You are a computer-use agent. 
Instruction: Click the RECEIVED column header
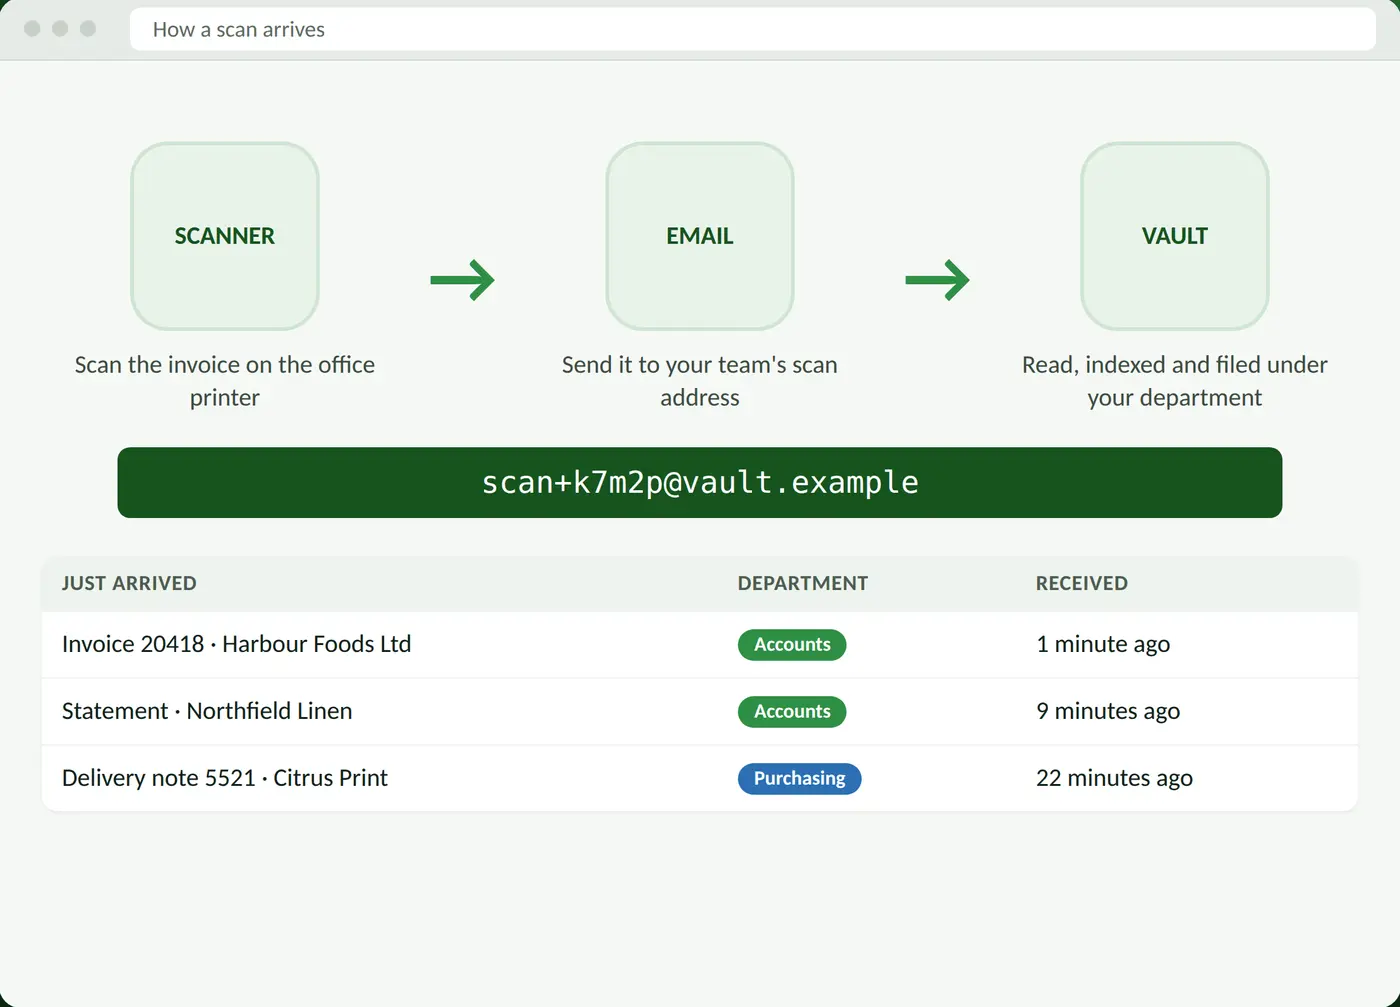pos(1082,584)
